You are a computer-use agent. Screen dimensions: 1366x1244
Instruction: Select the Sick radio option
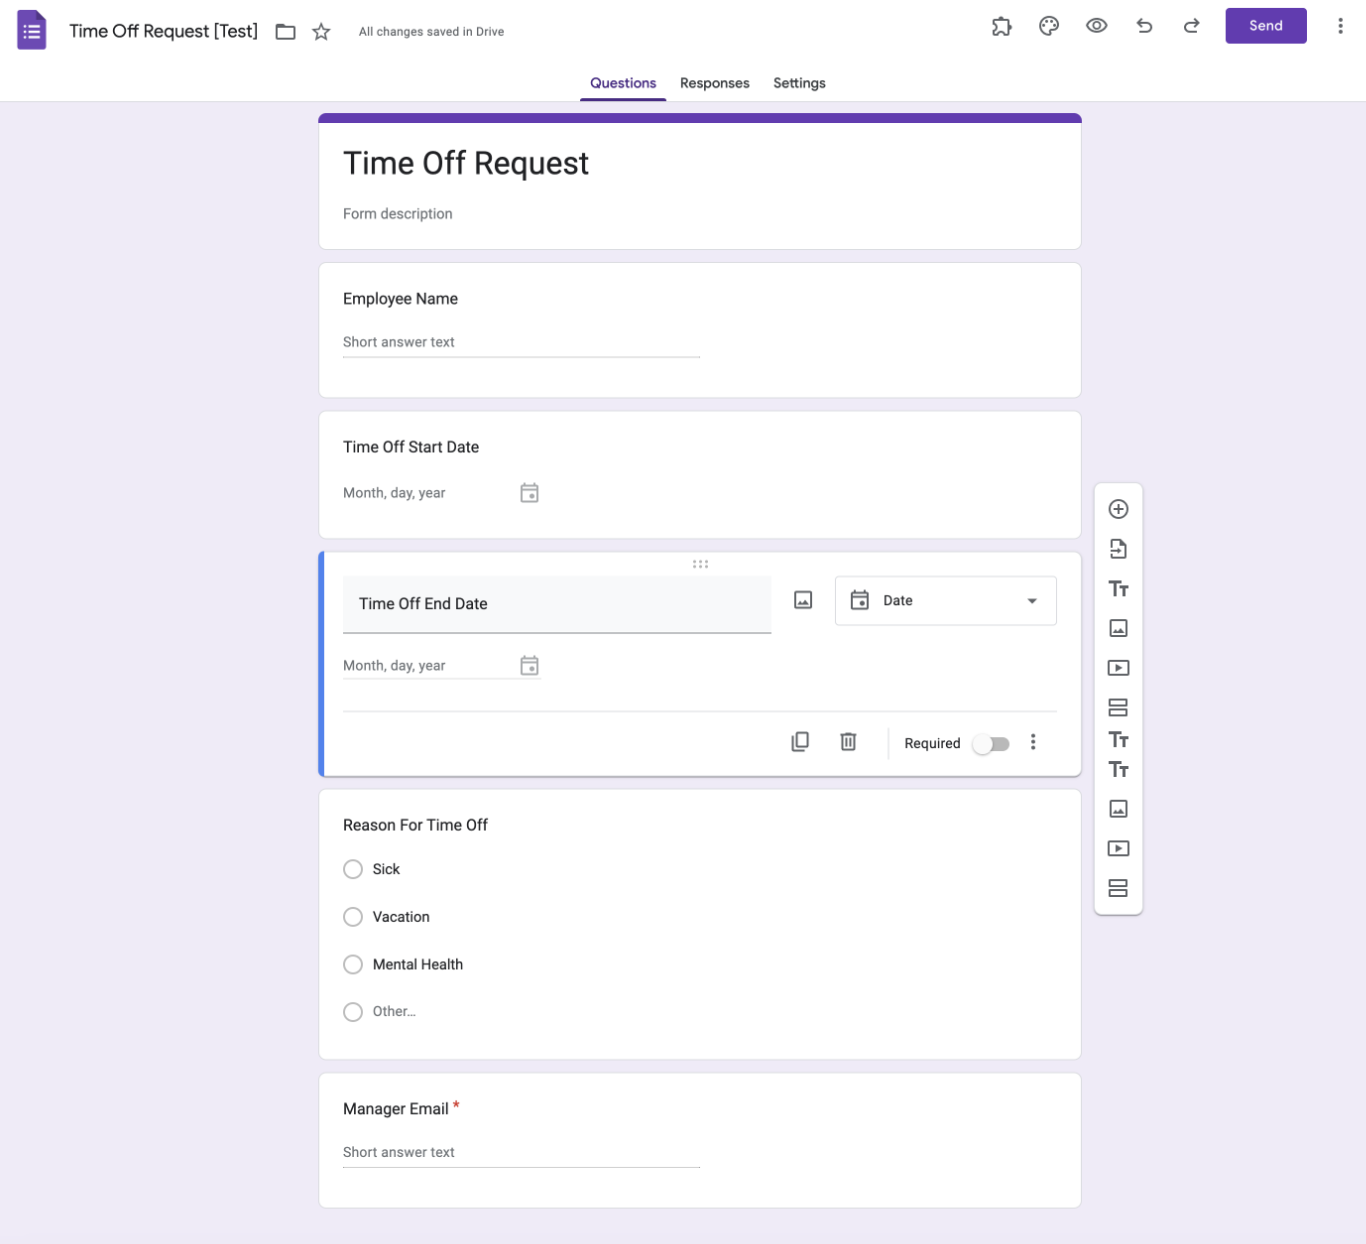(x=353, y=869)
